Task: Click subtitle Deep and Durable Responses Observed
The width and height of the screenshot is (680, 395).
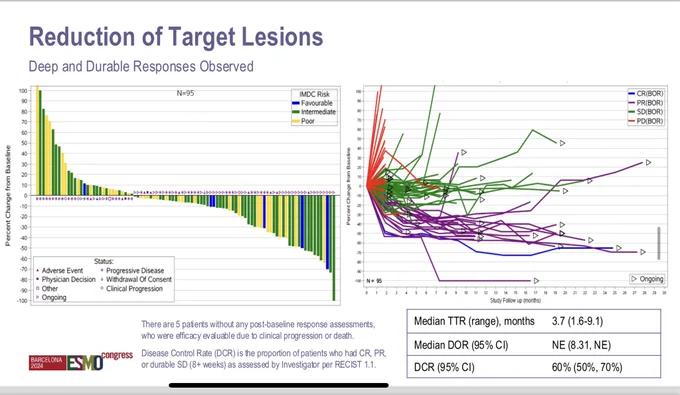Action: coord(141,66)
